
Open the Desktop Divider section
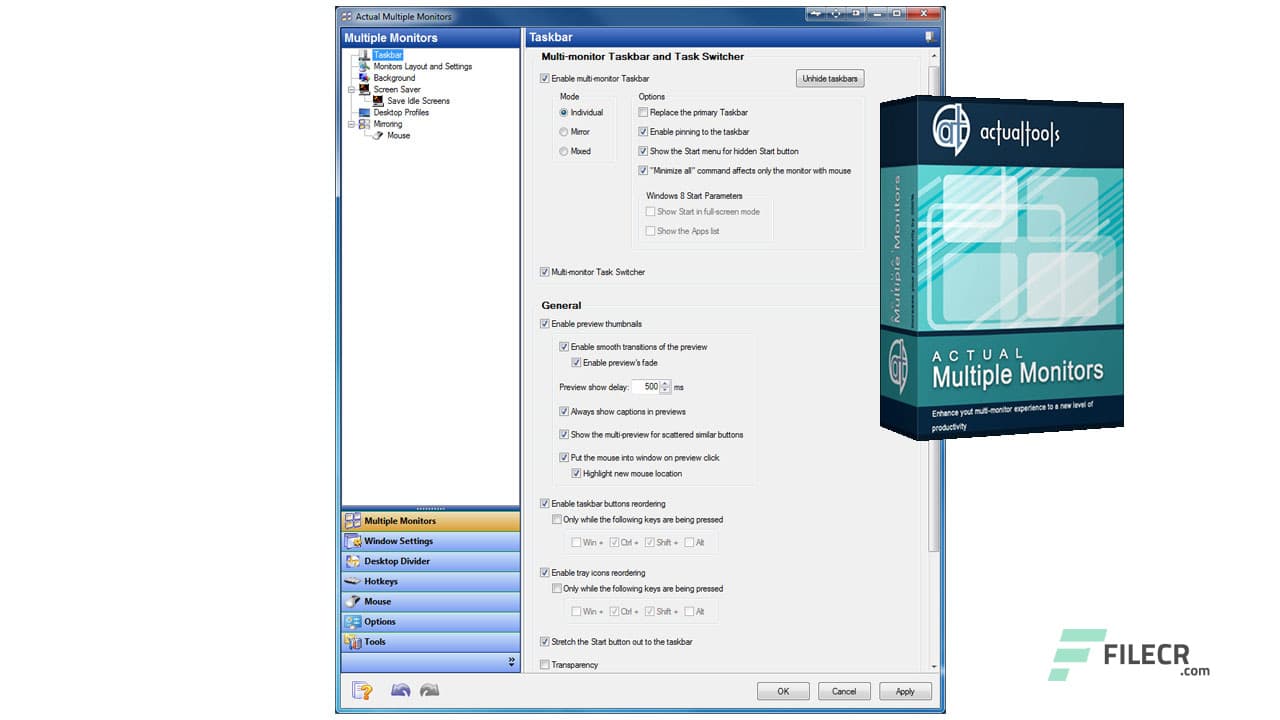tap(431, 561)
